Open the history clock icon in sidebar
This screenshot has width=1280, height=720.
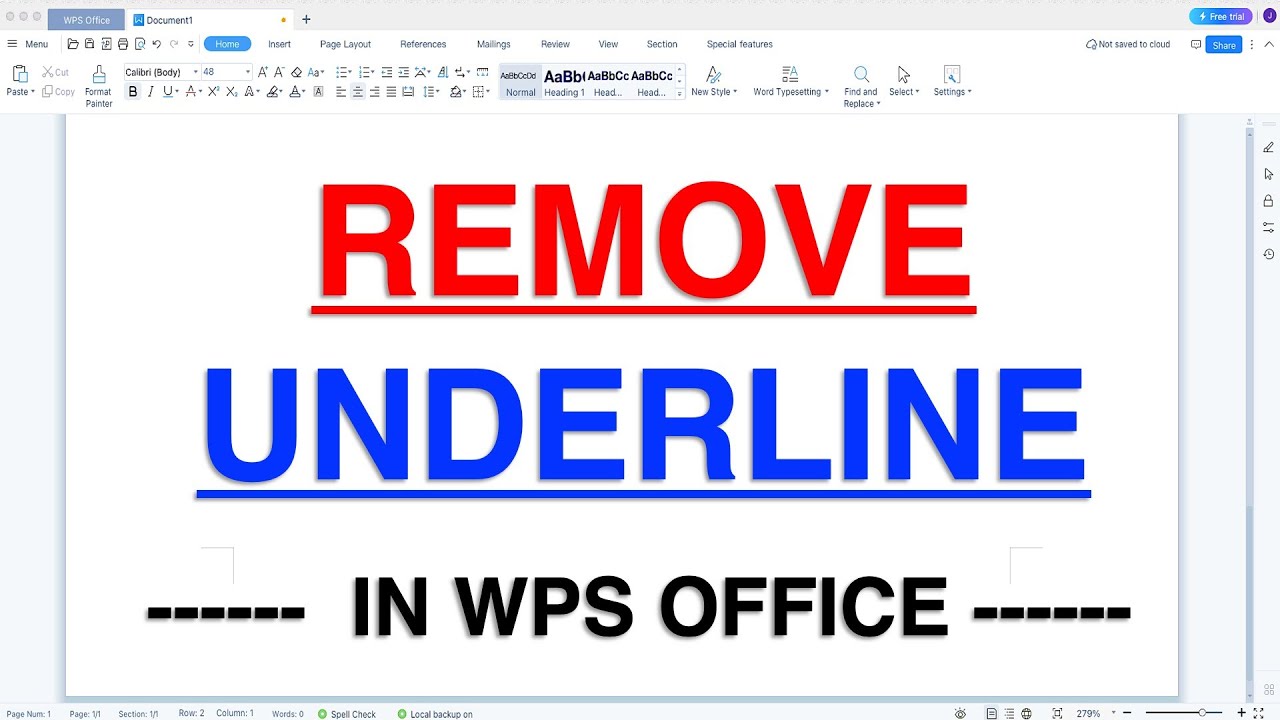click(1269, 254)
